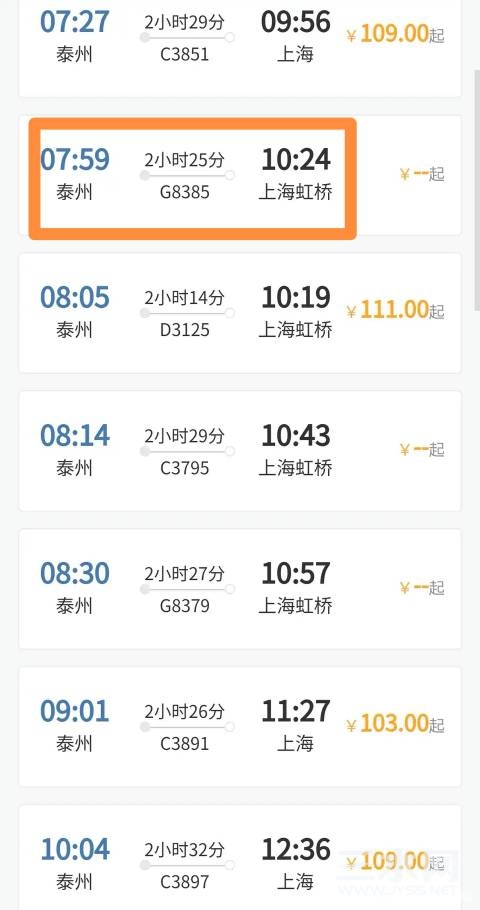Tap the empty price for C3795
Screen dimensions: 480x910
pyautogui.click(x=422, y=449)
